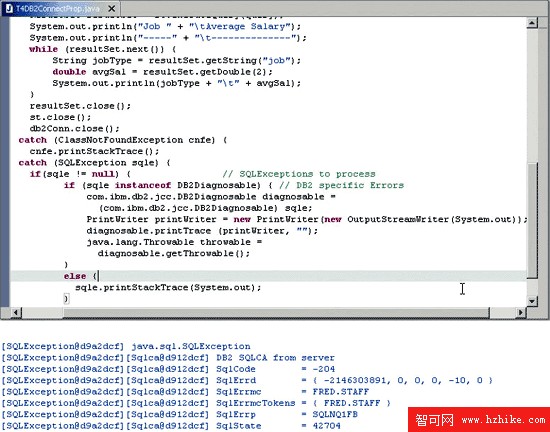
Task: Click 'SqlErrmc = FRED.STAFF' output line
Action: tap(185, 392)
